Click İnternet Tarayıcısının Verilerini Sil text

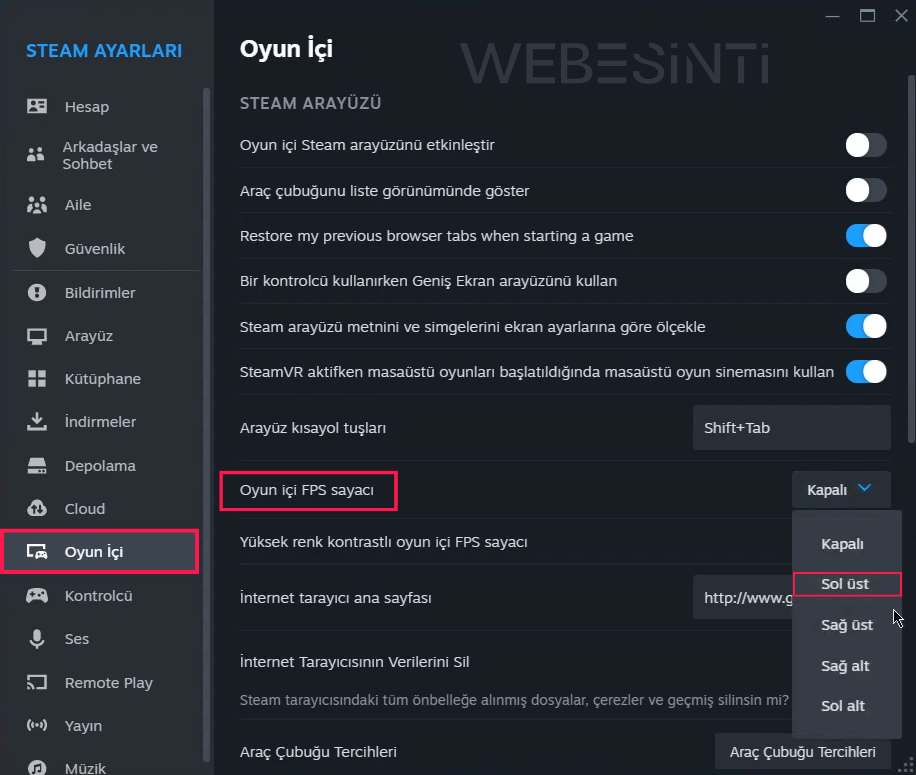(355, 662)
